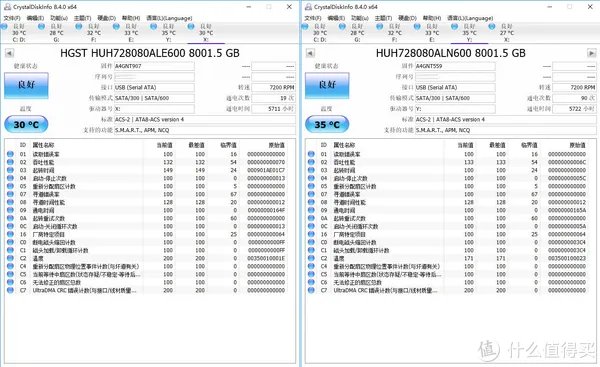Click CrystalDiskInfo app icon in right title bar

308,7
